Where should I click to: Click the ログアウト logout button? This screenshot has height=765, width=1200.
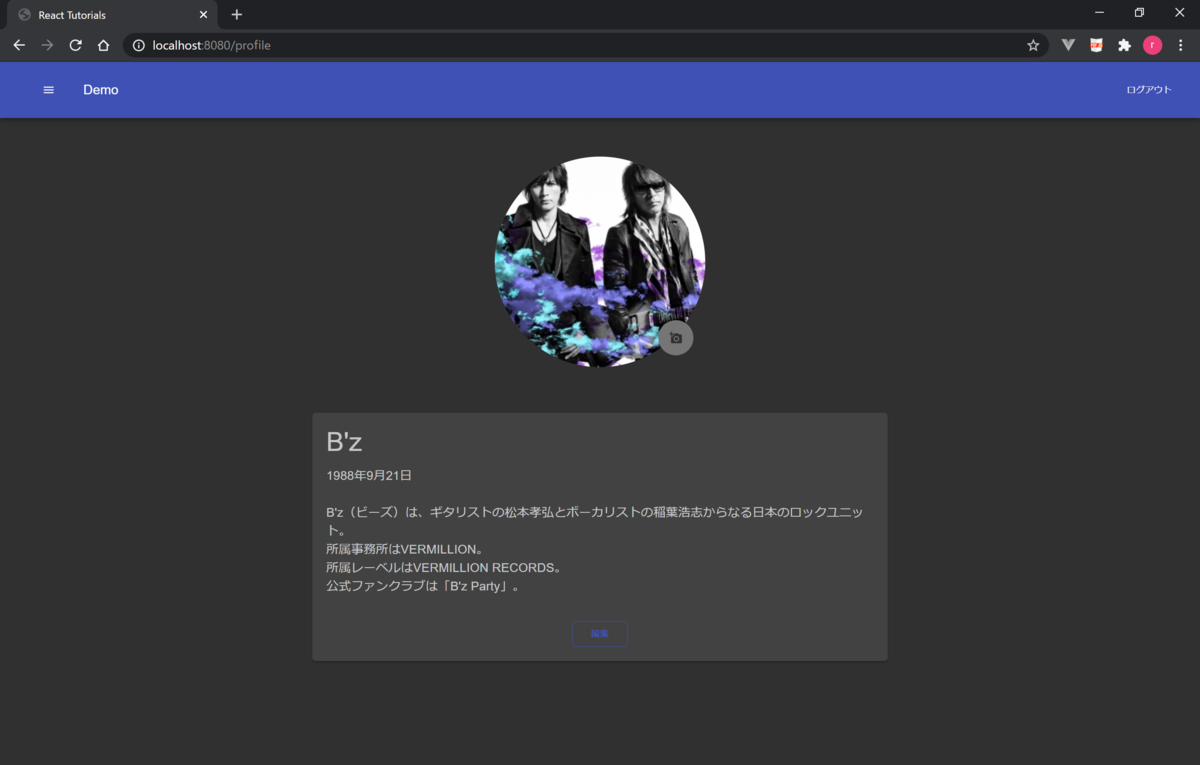(x=1149, y=90)
